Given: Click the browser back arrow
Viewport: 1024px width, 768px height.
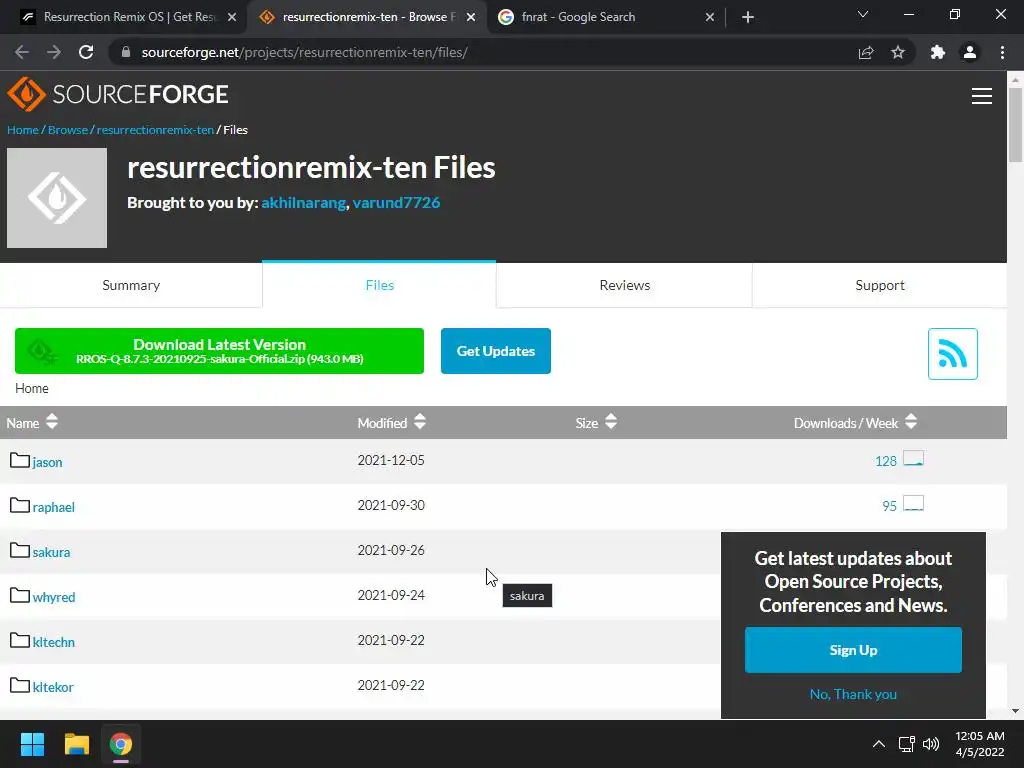Looking at the screenshot, I should point(22,52).
